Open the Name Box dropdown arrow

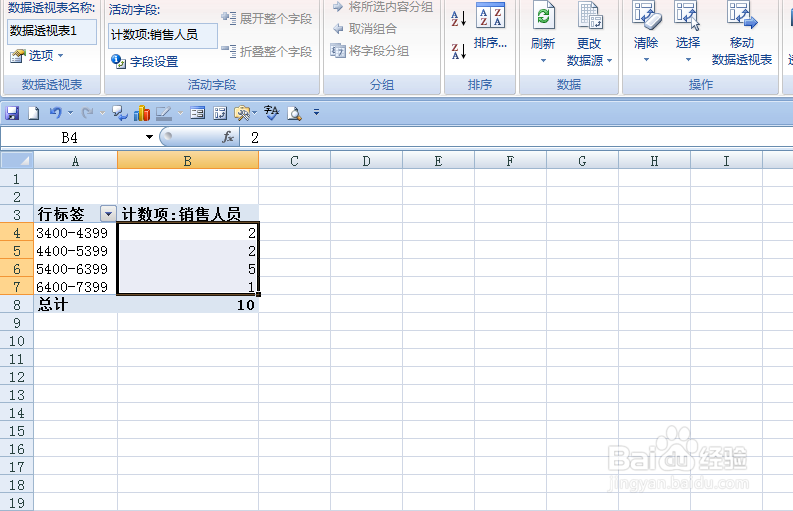pos(149,137)
